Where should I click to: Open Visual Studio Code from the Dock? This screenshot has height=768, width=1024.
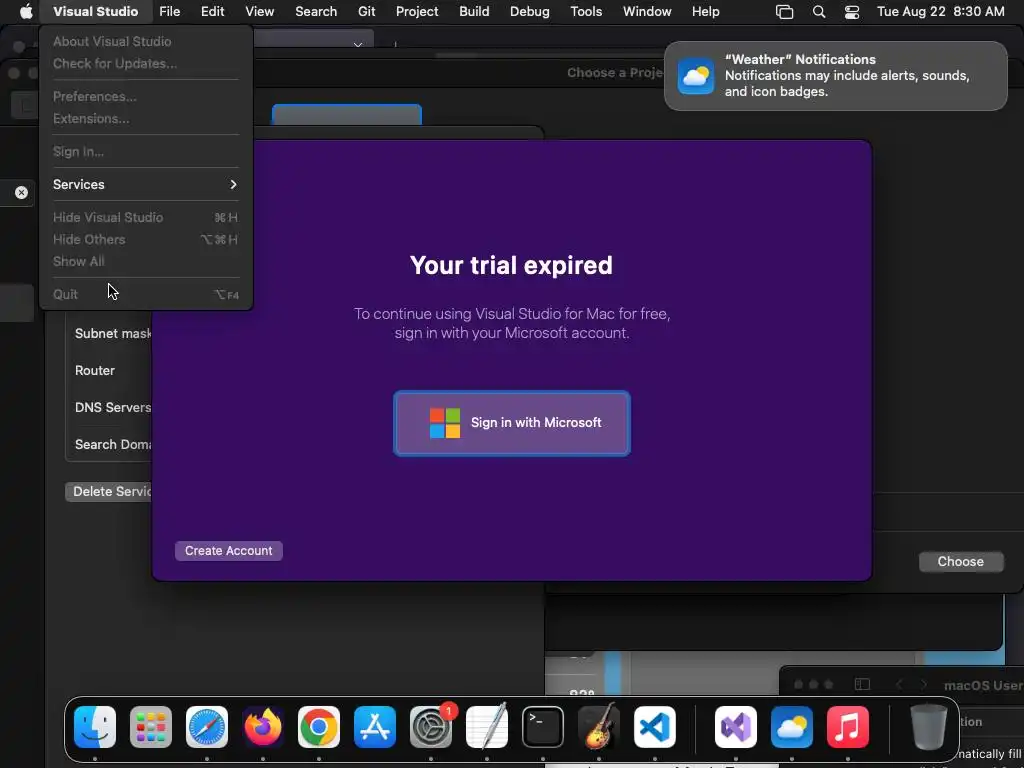pos(654,727)
